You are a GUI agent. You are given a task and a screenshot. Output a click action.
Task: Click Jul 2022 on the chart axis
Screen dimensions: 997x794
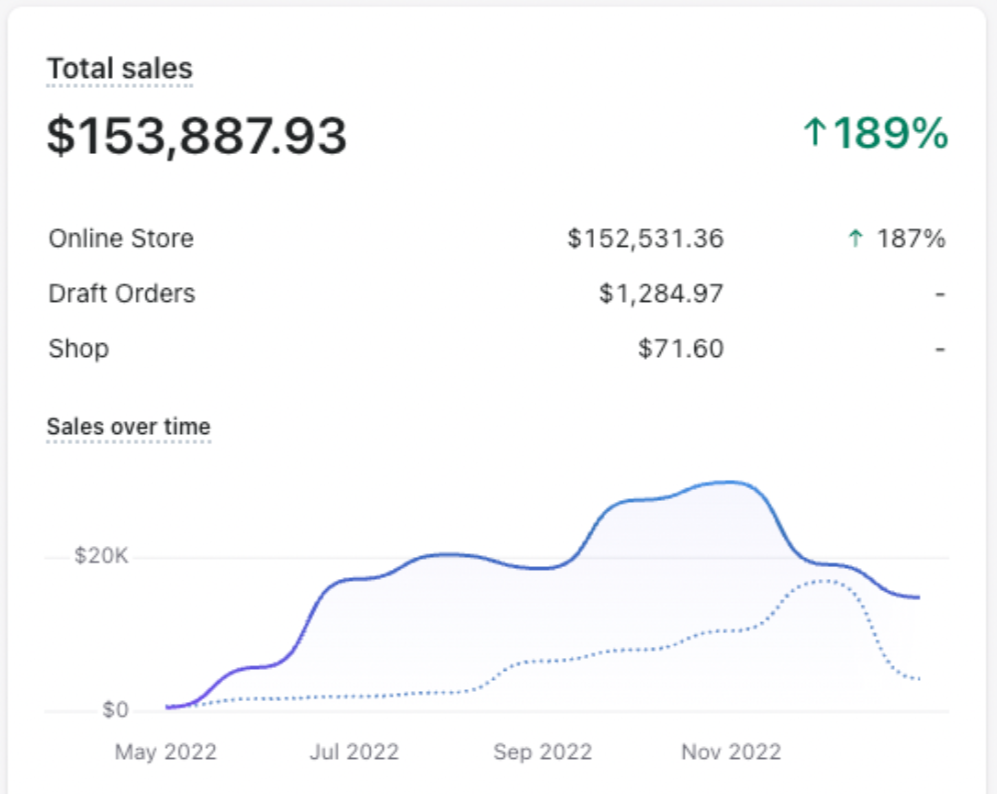coord(354,752)
